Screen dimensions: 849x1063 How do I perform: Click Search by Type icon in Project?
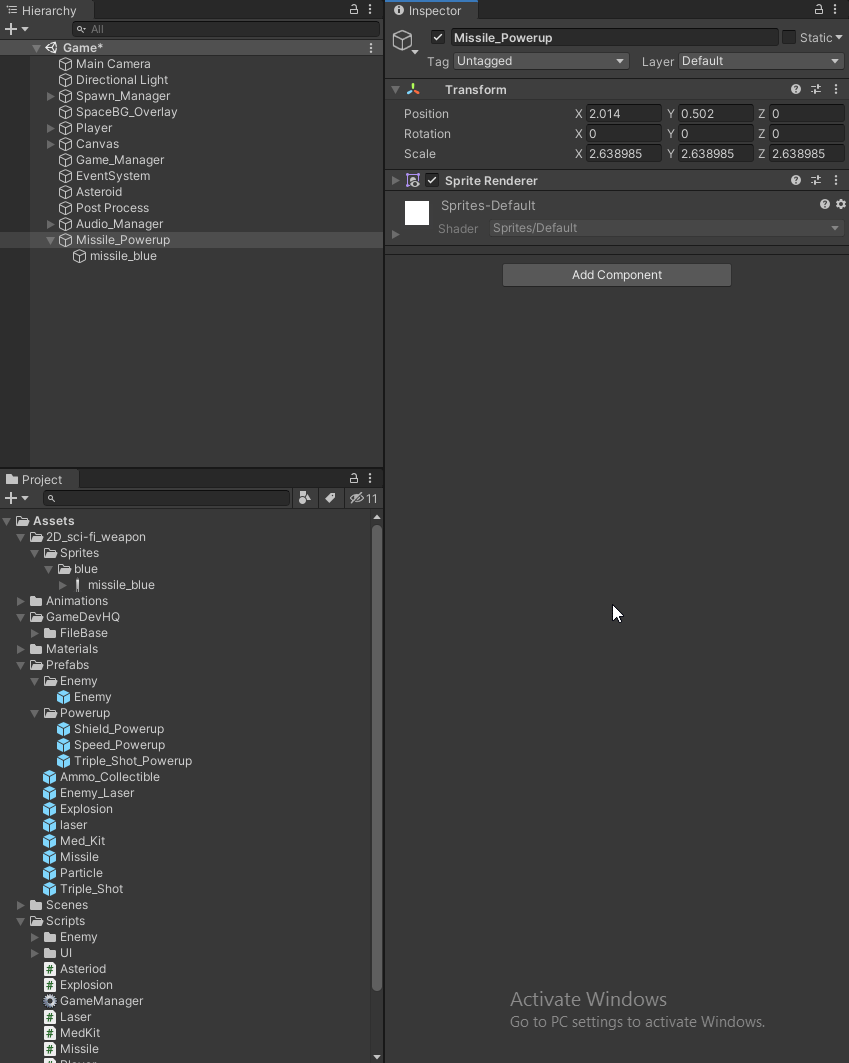pos(305,498)
